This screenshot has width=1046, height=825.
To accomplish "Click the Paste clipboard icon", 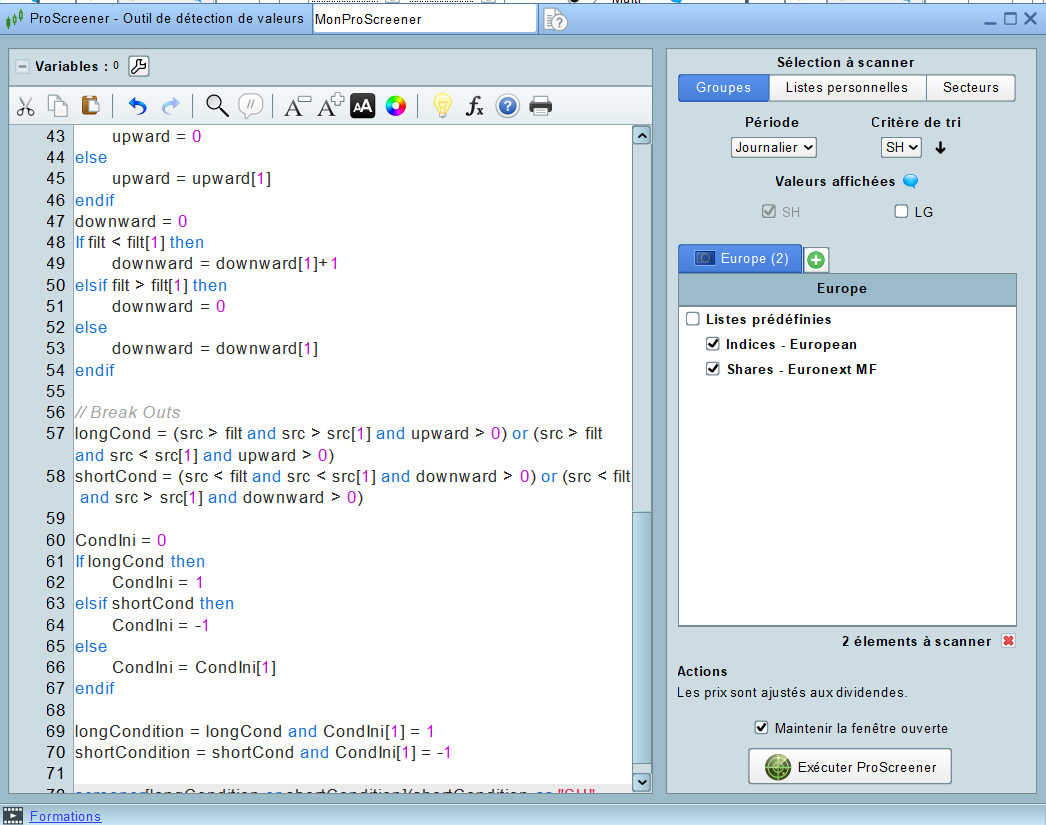I will pos(90,106).
